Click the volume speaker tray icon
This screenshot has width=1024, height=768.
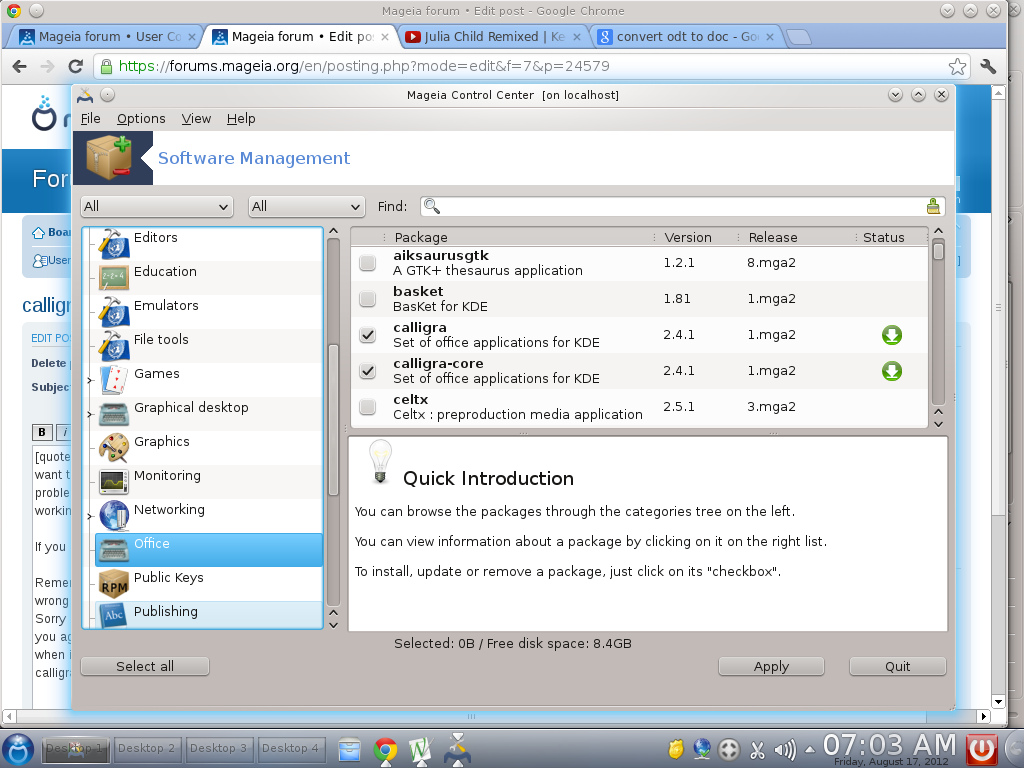click(x=785, y=750)
